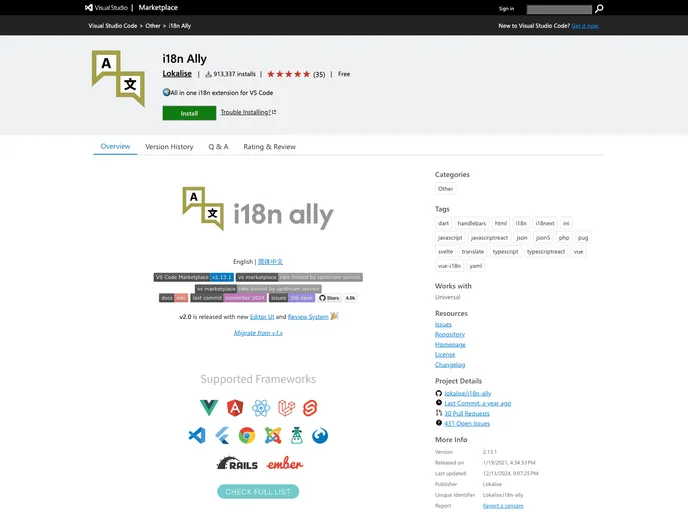The image size is (688, 512).
Task: Open the lokalise/i18n-ally GitHub link
Action: [468, 394]
